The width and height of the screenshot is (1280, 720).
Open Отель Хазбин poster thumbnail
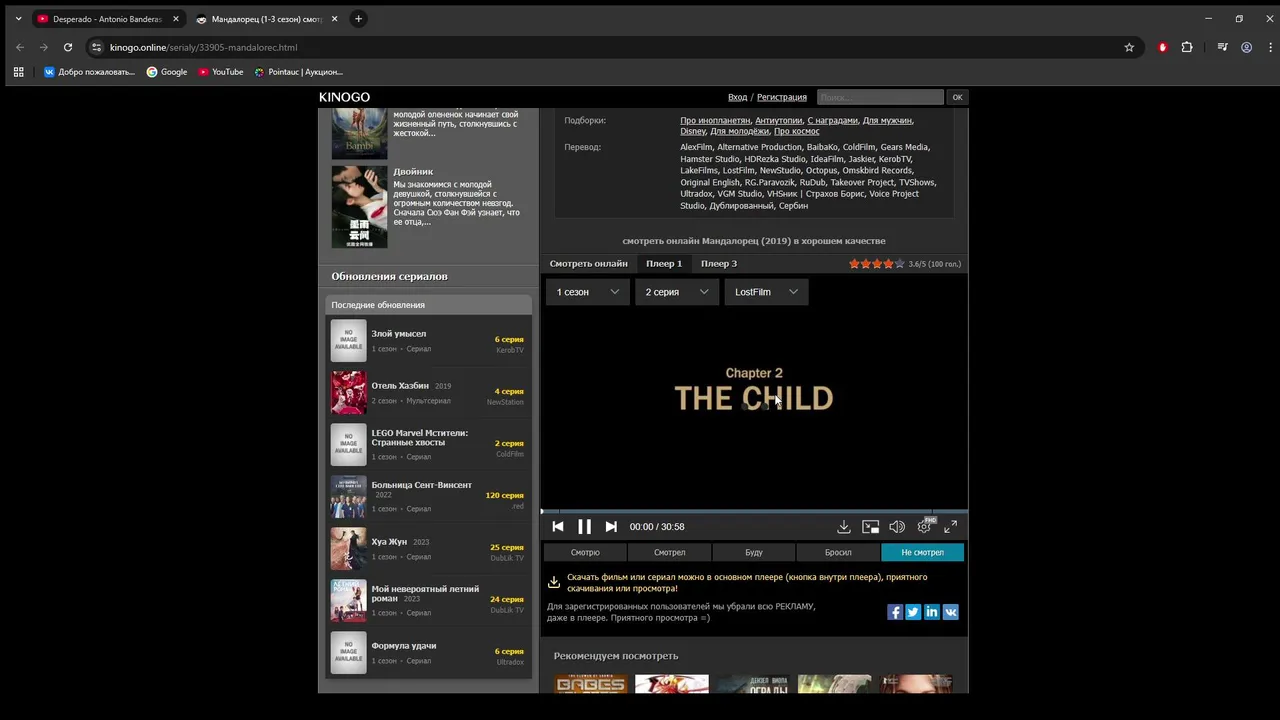point(349,392)
